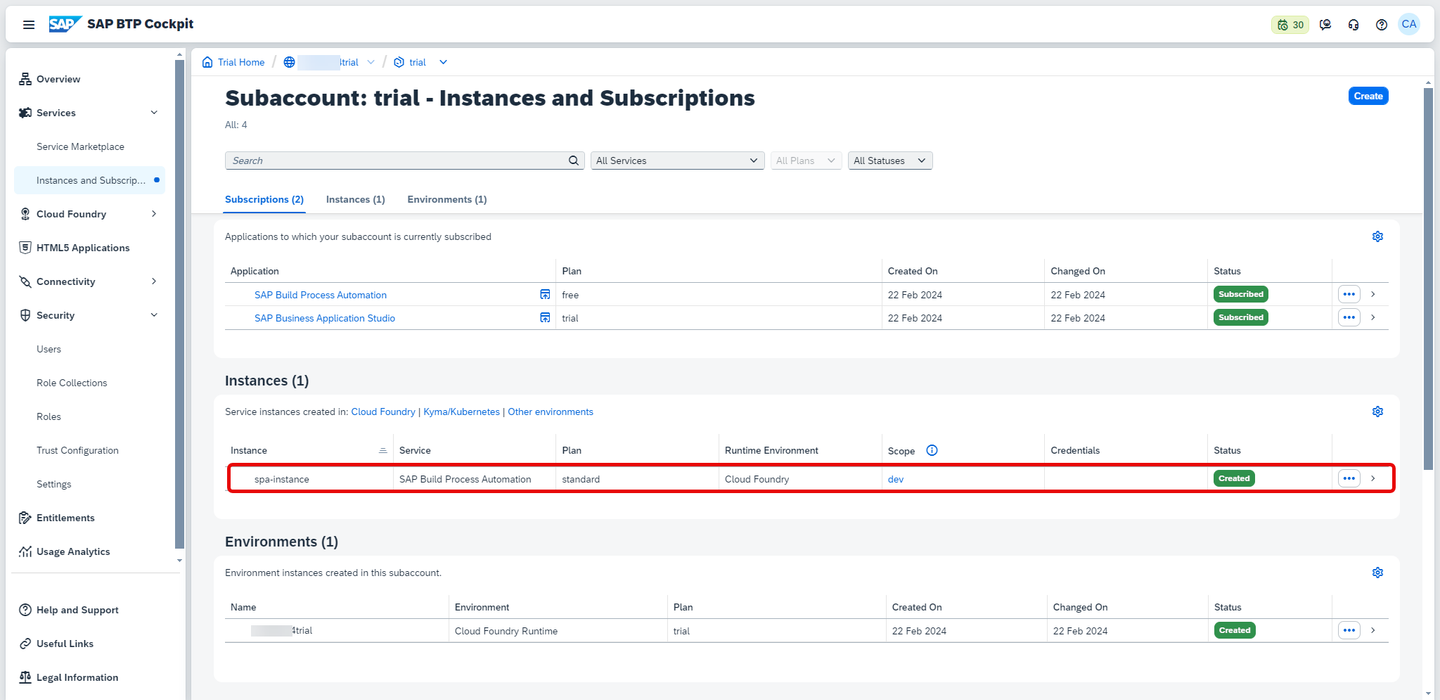Open the question mark help icon
Viewport: 1440px width, 700px height.
tap(1382, 25)
